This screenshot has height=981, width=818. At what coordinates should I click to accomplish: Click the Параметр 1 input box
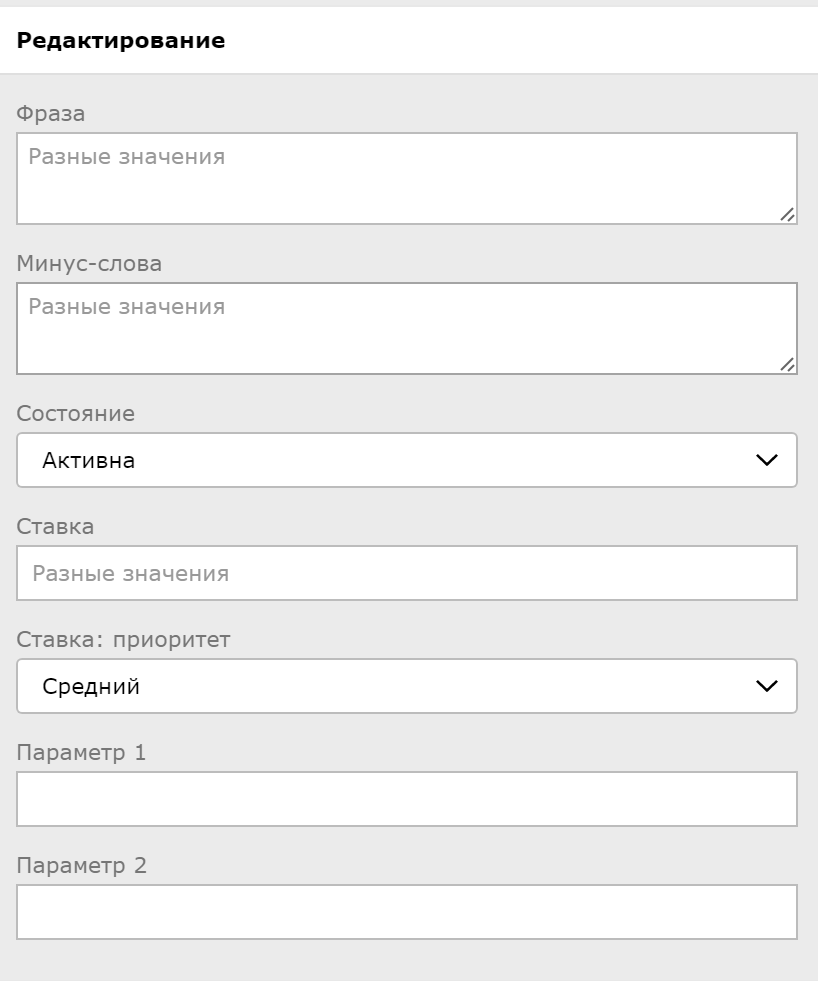pos(406,799)
